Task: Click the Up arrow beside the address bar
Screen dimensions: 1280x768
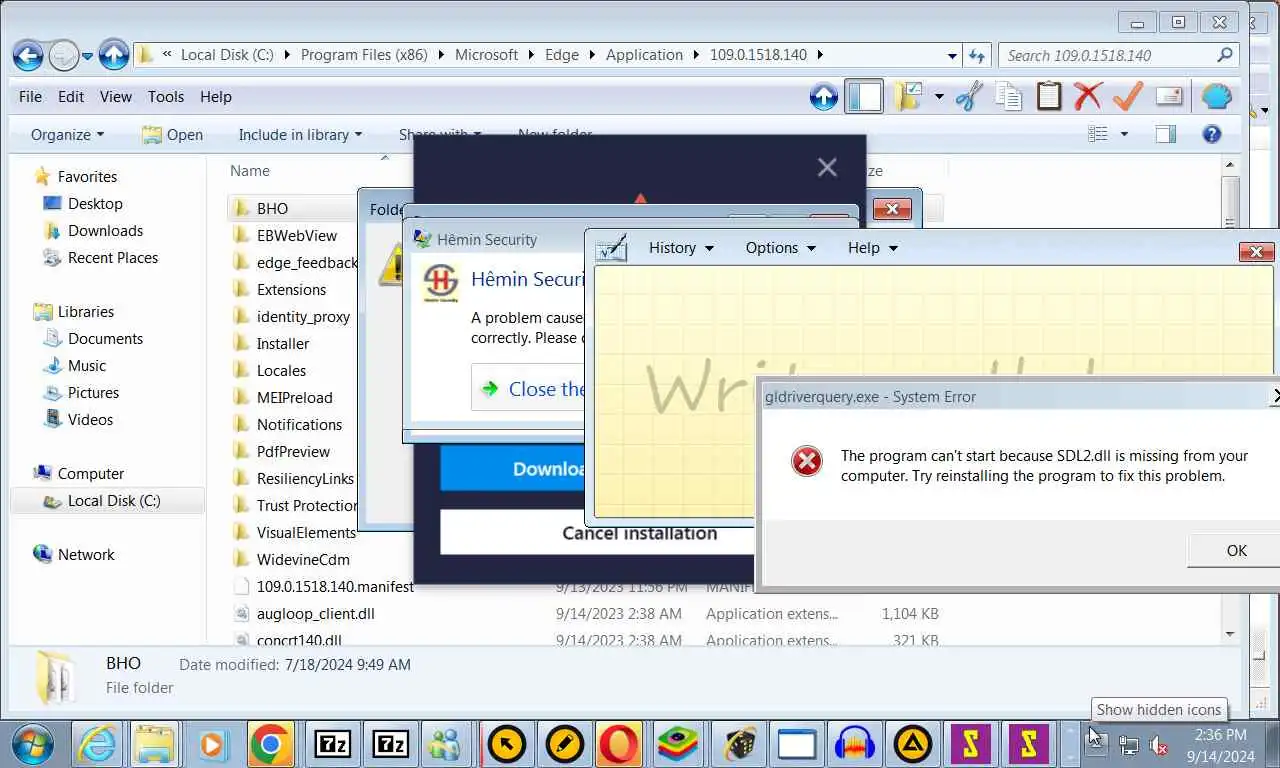Action: (x=114, y=55)
